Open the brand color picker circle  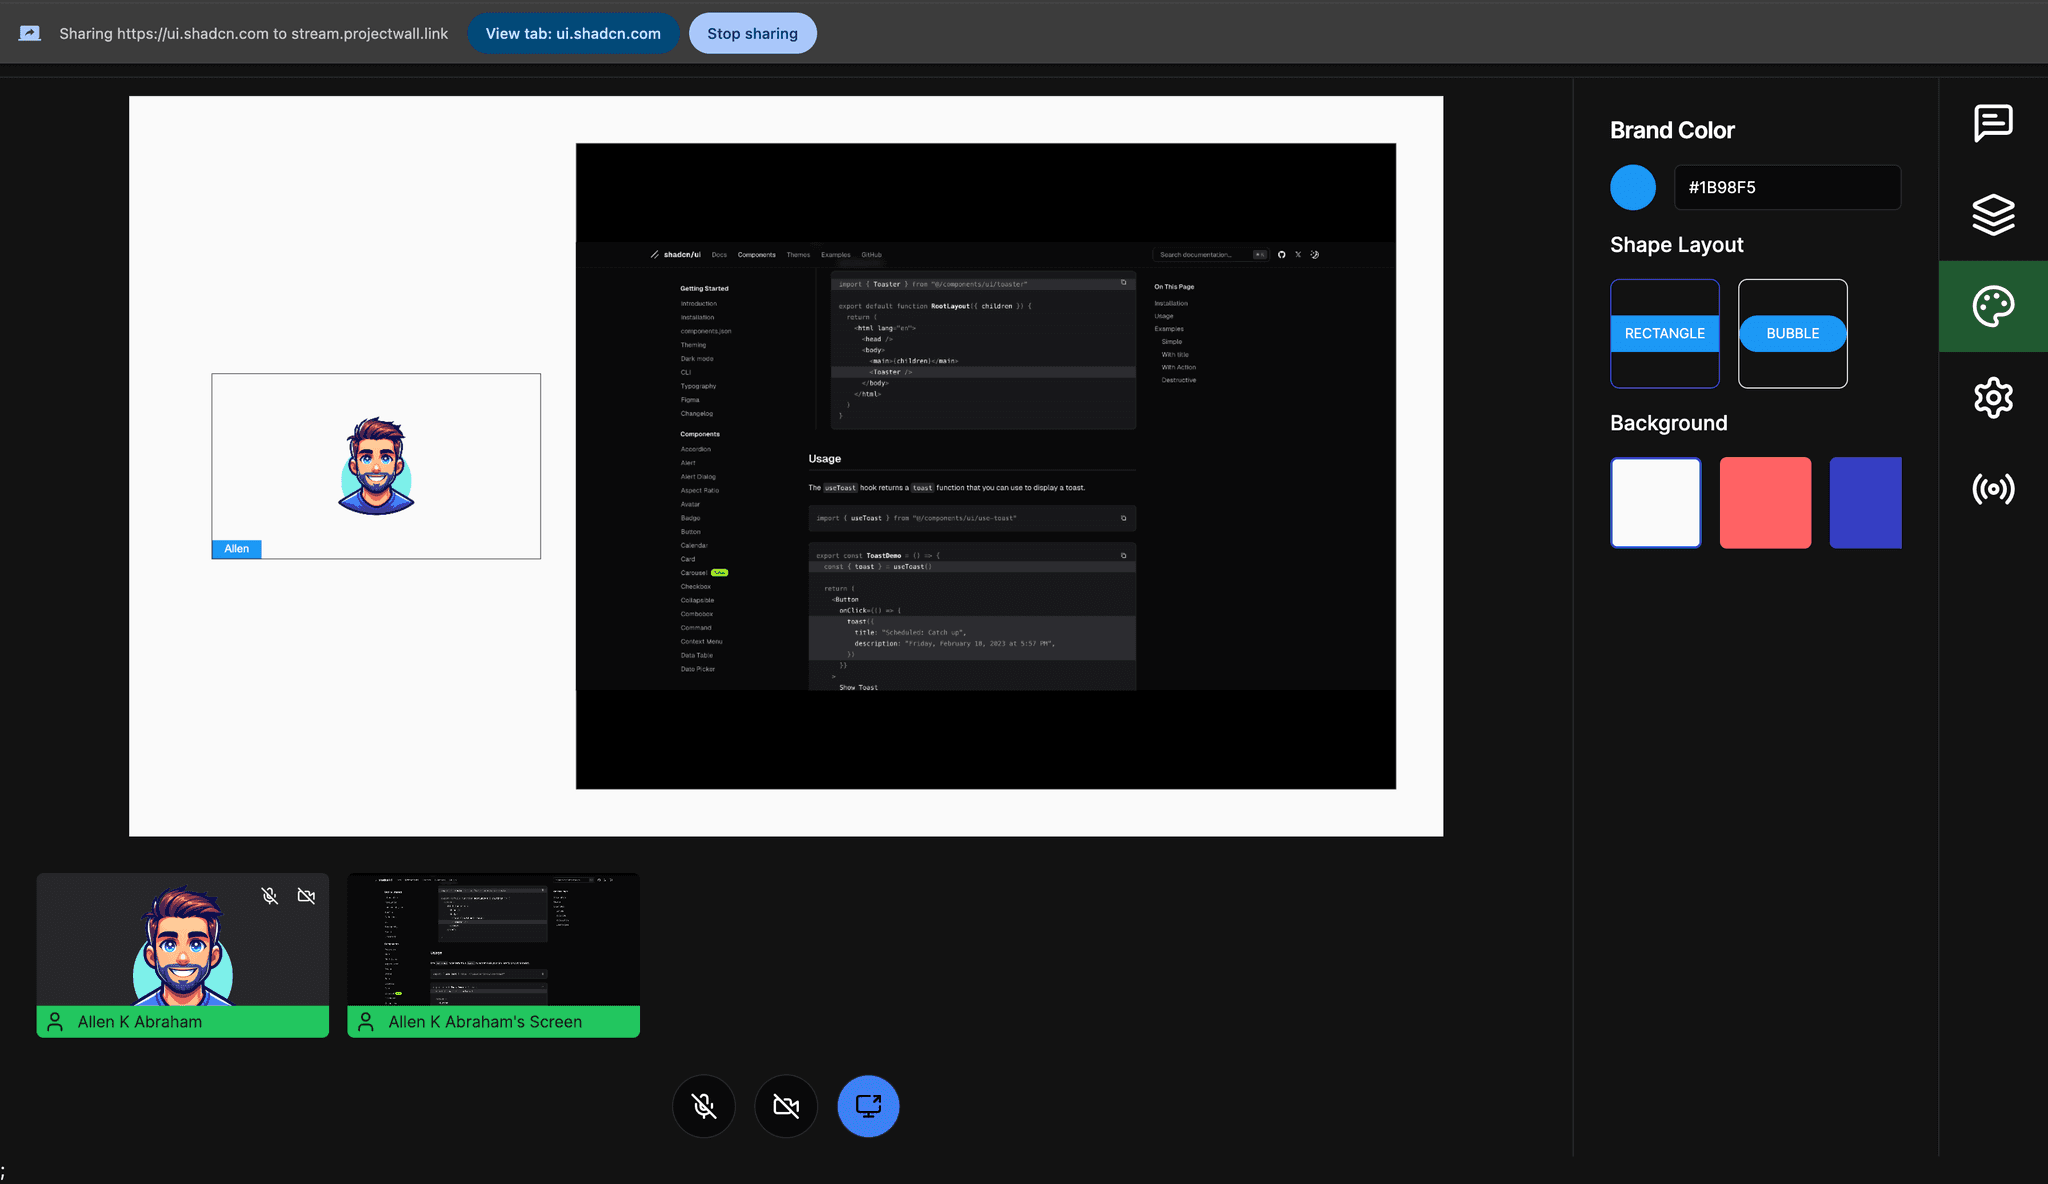(1633, 187)
